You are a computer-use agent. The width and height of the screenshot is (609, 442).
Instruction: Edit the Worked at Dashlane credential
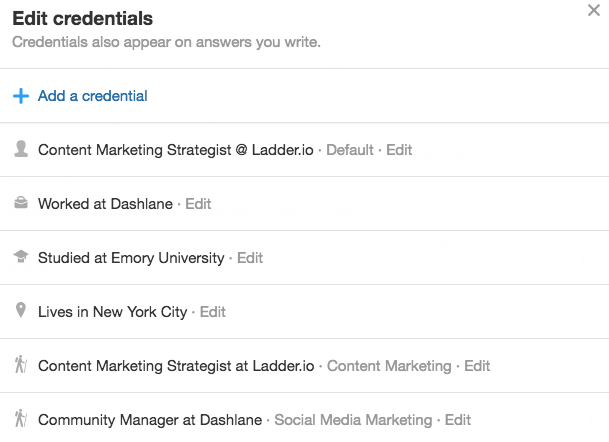click(x=198, y=204)
